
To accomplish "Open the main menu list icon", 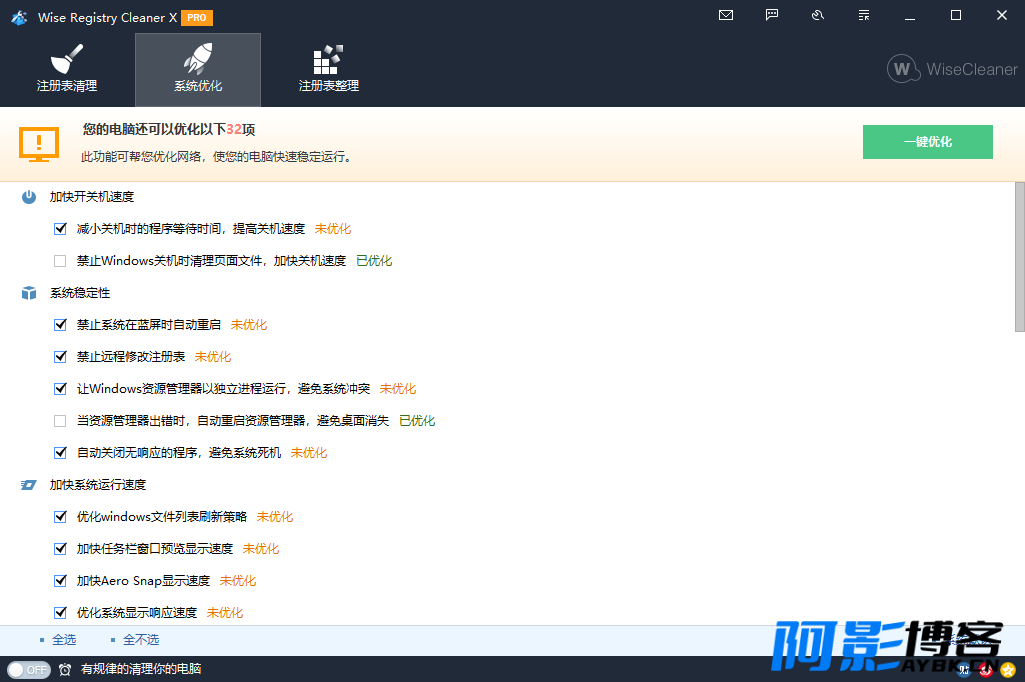I will tap(863, 15).
